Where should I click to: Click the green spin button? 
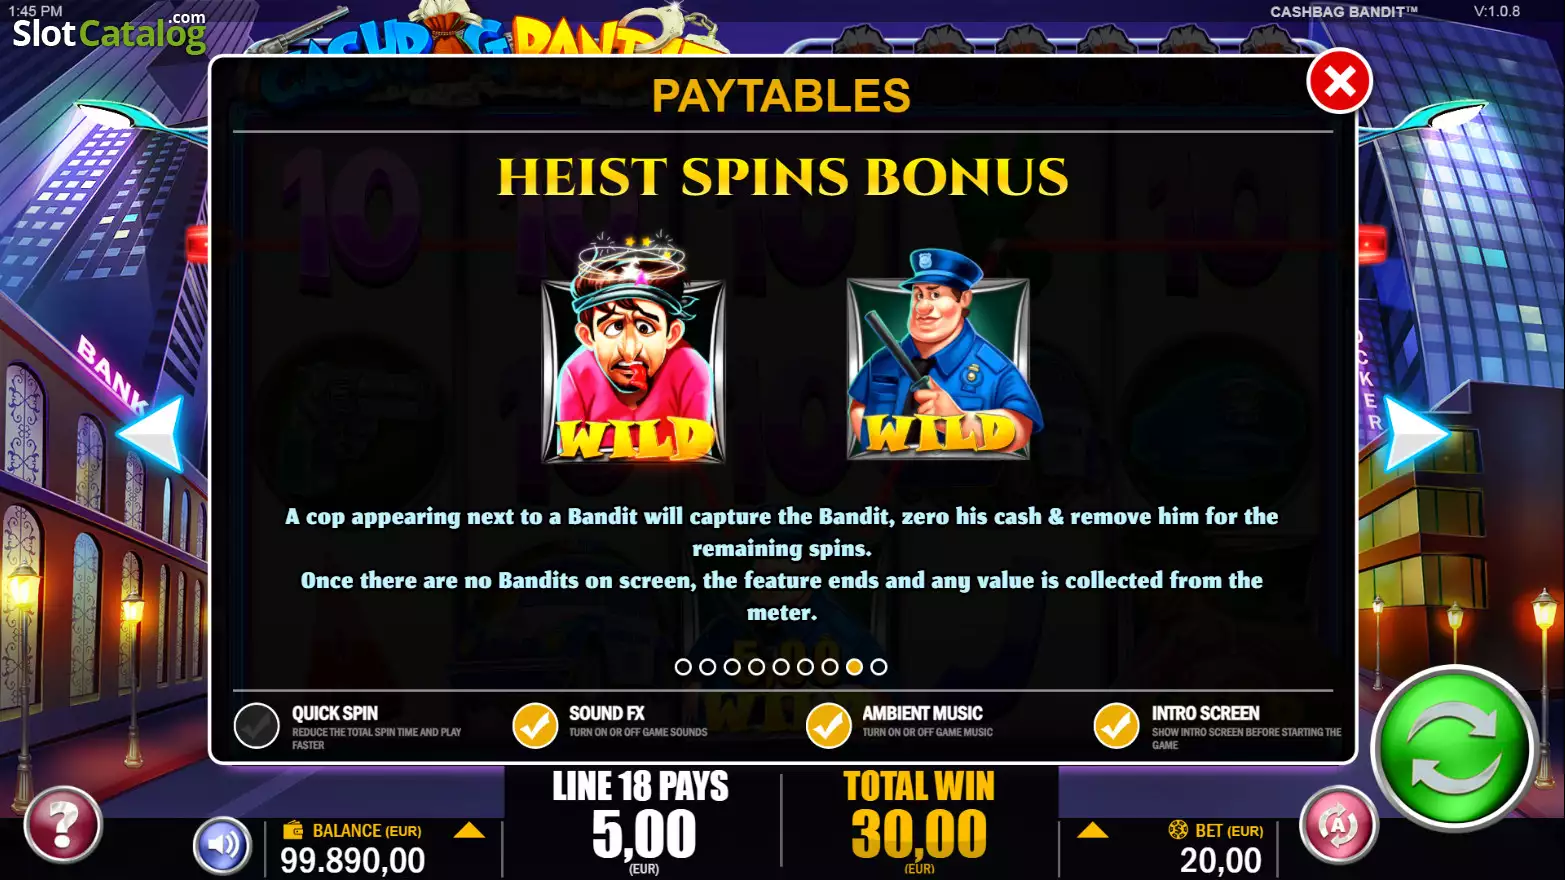(x=1454, y=748)
